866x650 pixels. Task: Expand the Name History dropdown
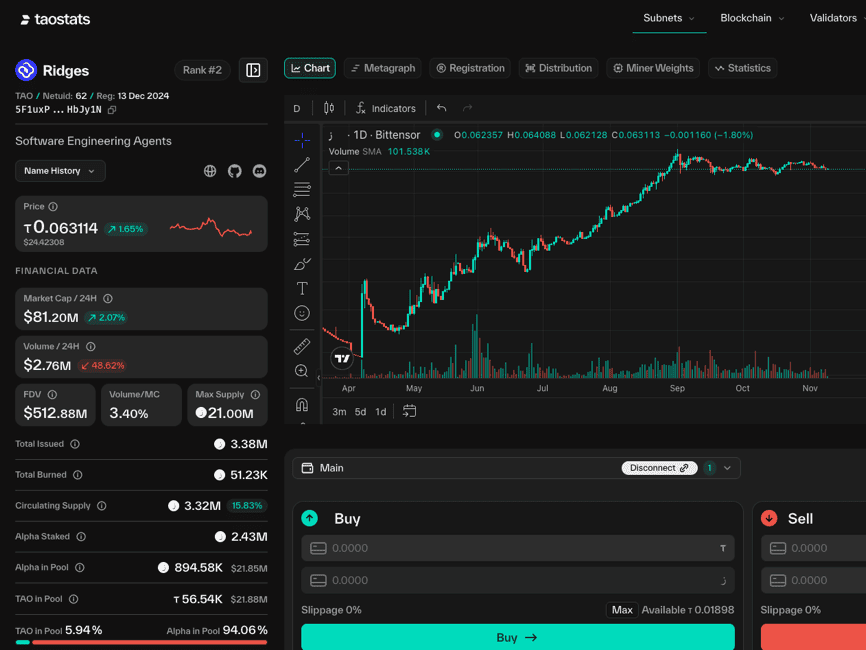click(60, 171)
